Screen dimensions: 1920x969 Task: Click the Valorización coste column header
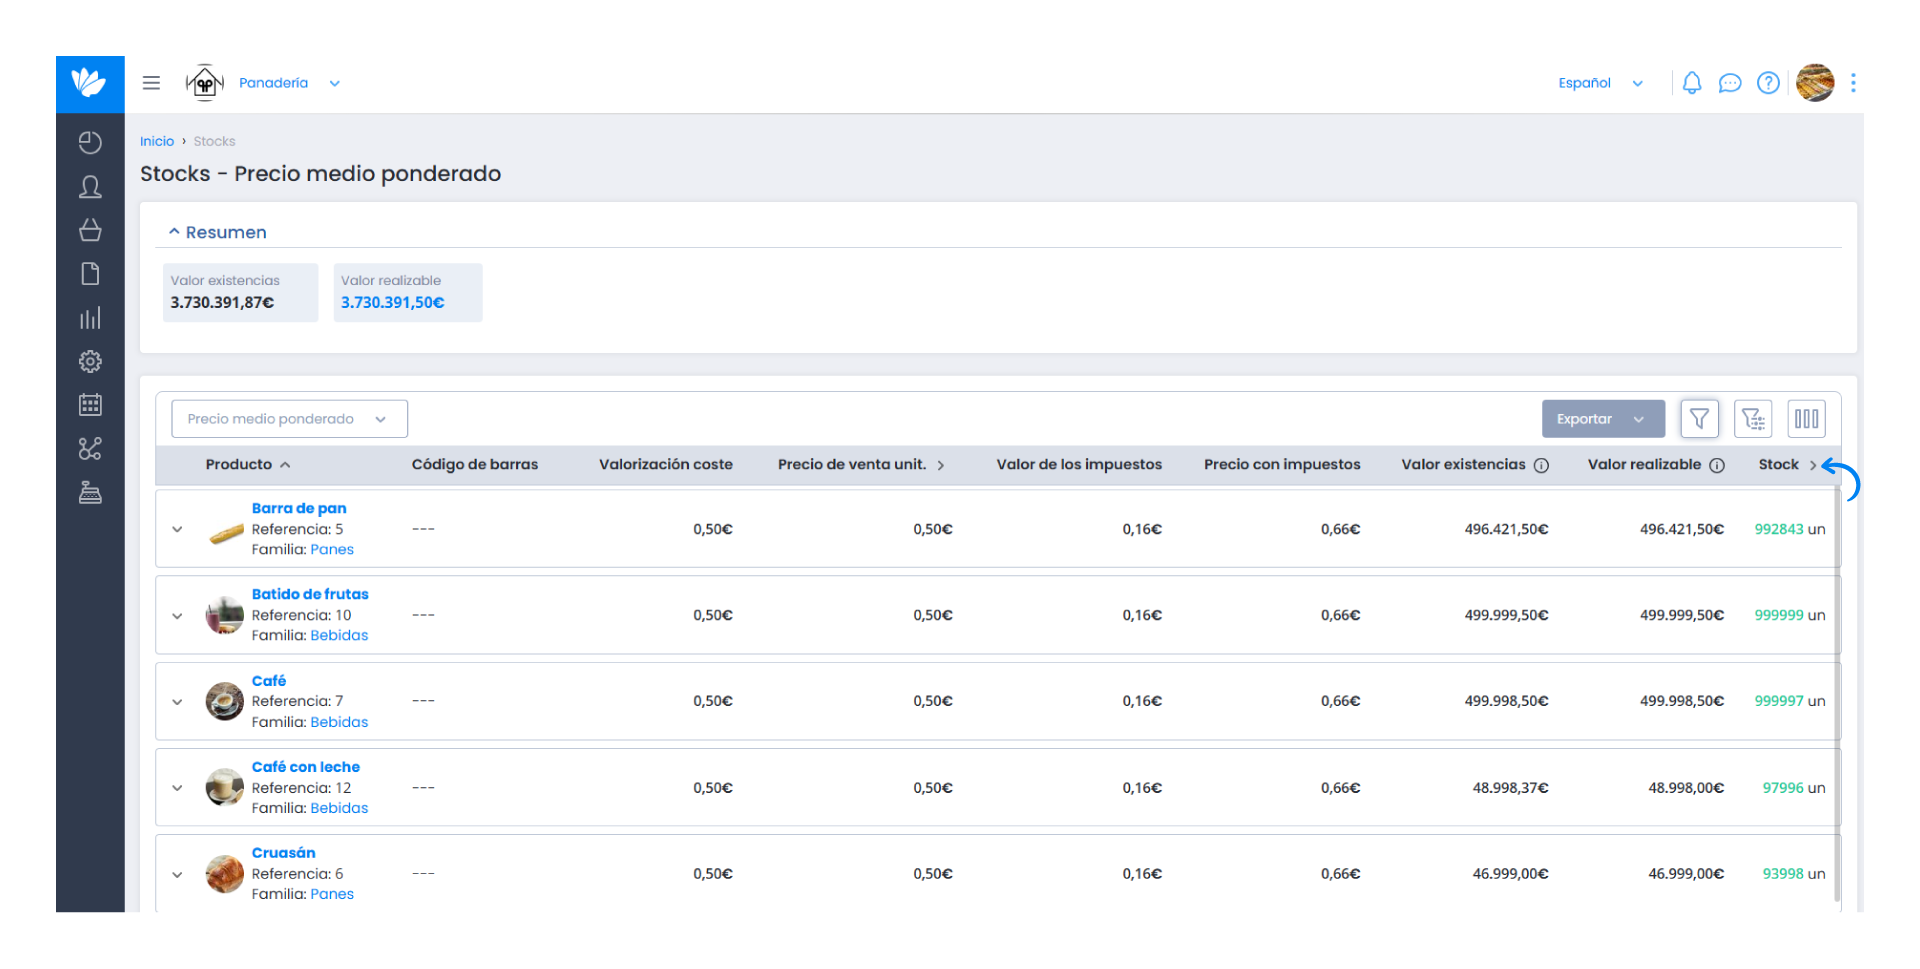(x=666, y=465)
